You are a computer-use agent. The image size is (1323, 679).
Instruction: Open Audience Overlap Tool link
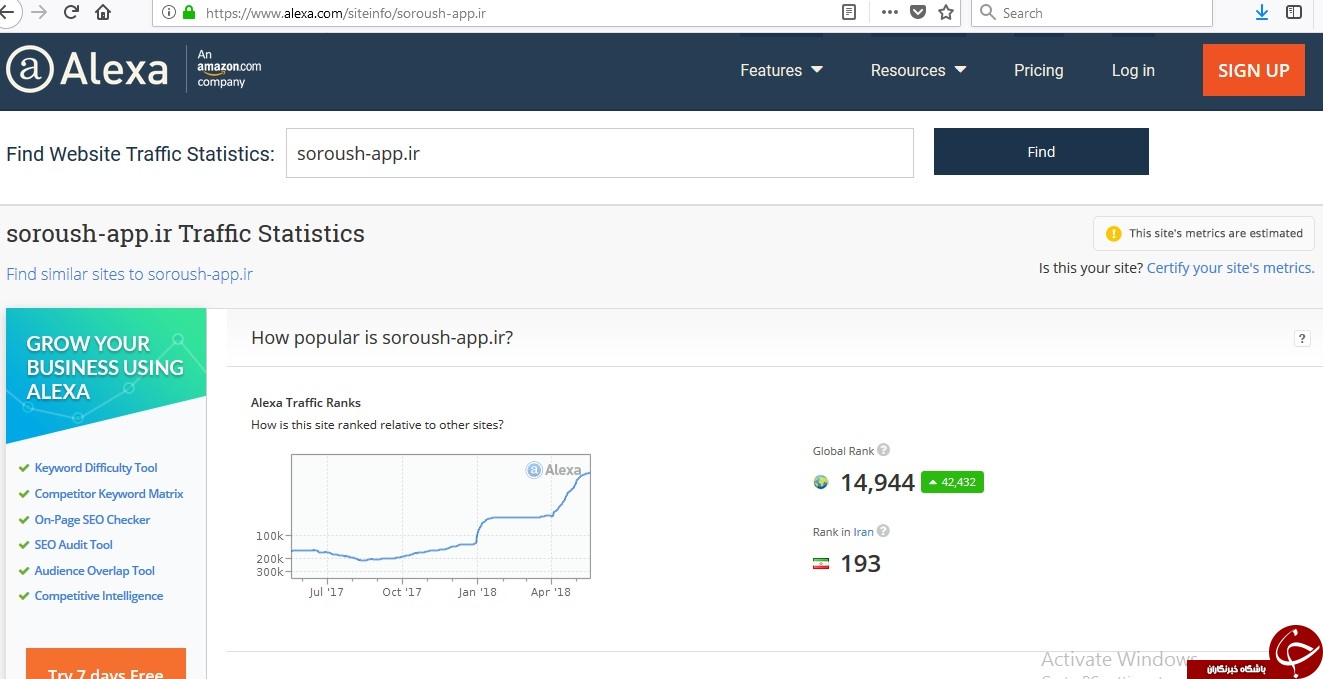[x=95, y=571]
